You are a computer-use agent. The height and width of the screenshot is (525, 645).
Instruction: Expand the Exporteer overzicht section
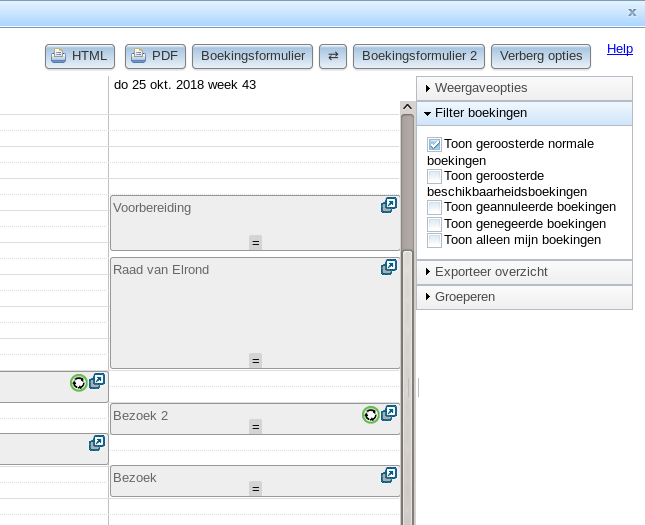pyautogui.click(x=524, y=272)
